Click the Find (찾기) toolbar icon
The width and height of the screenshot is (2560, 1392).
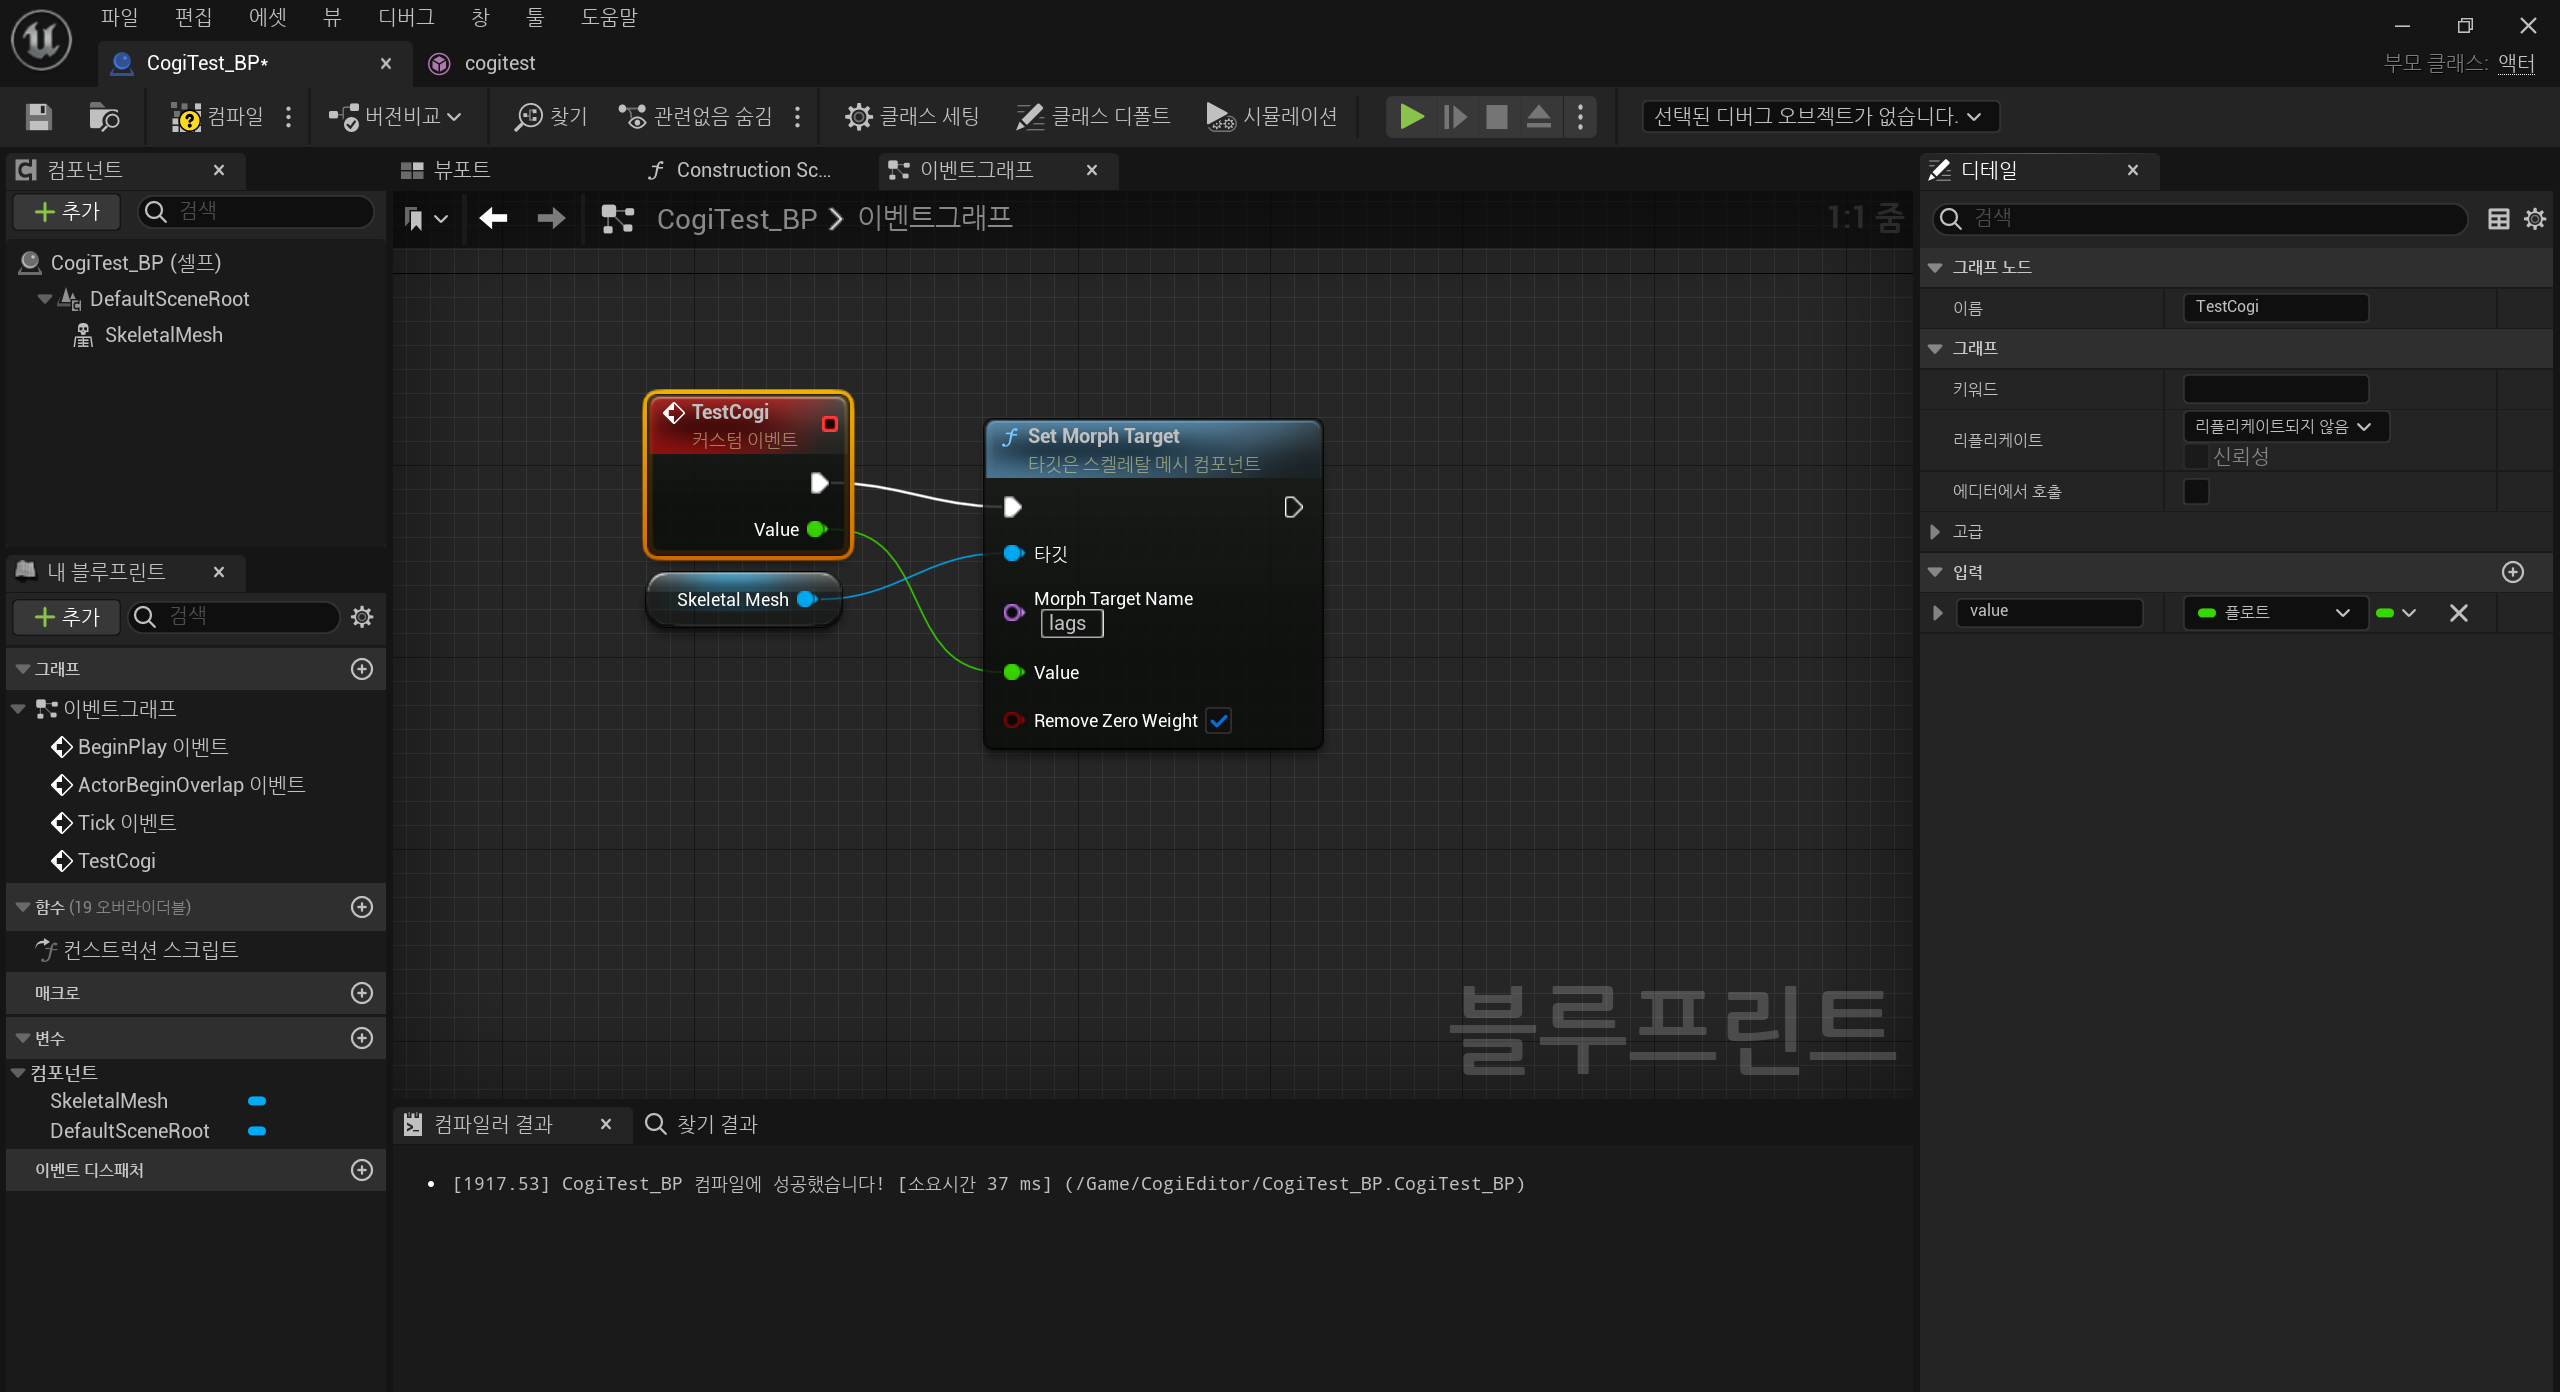click(551, 117)
